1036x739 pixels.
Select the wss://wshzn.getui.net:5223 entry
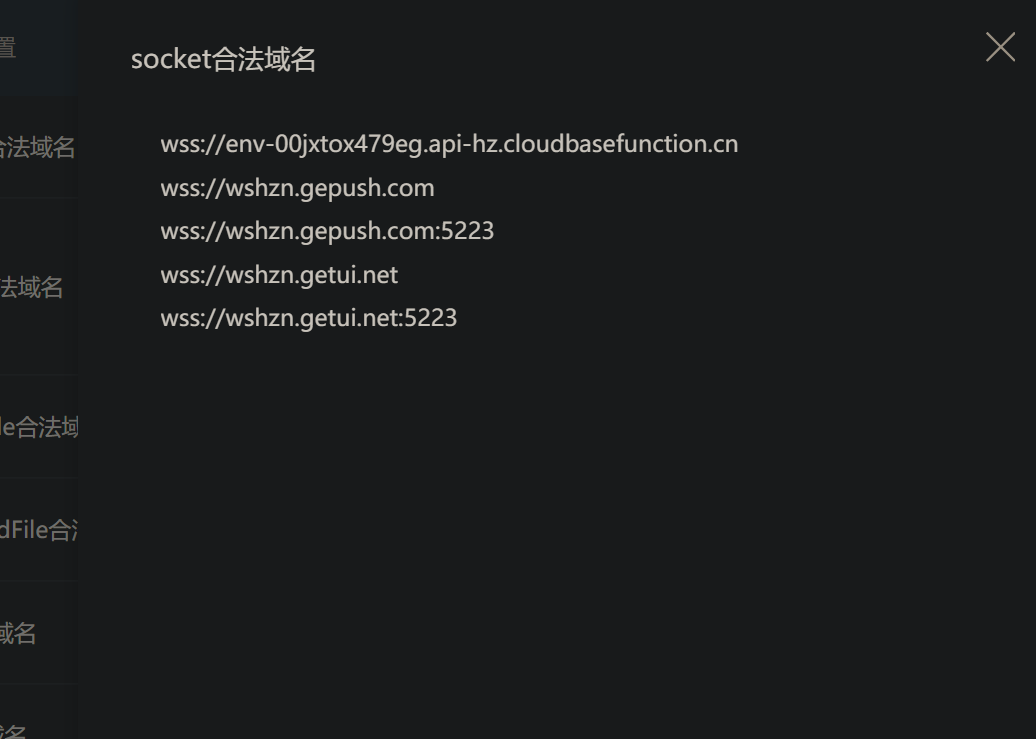pyautogui.click(x=309, y=318)
